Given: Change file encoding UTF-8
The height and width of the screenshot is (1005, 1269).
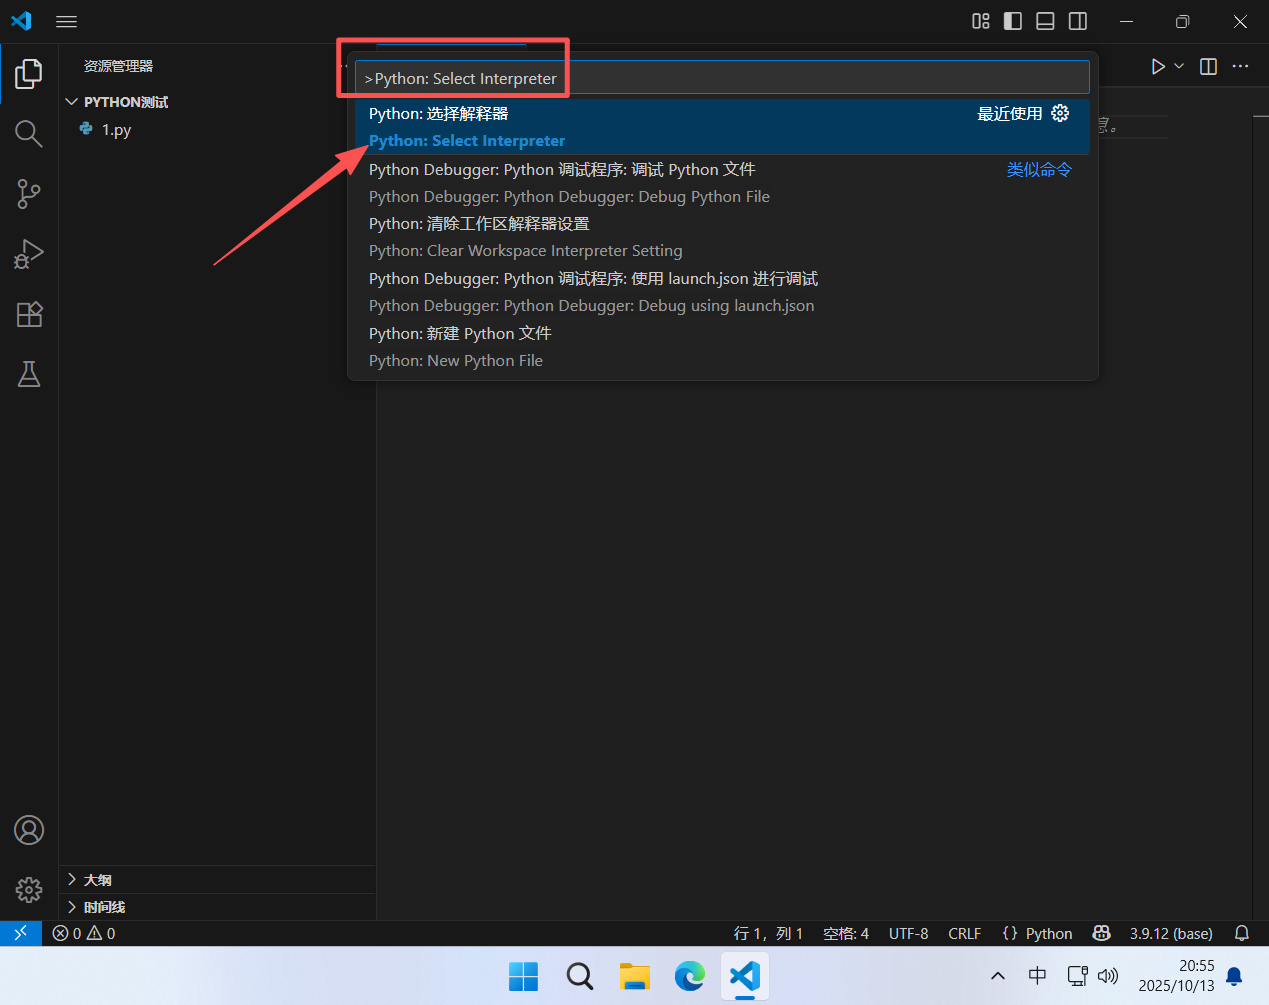Looking at the screenshot, I should click(909, 933).
